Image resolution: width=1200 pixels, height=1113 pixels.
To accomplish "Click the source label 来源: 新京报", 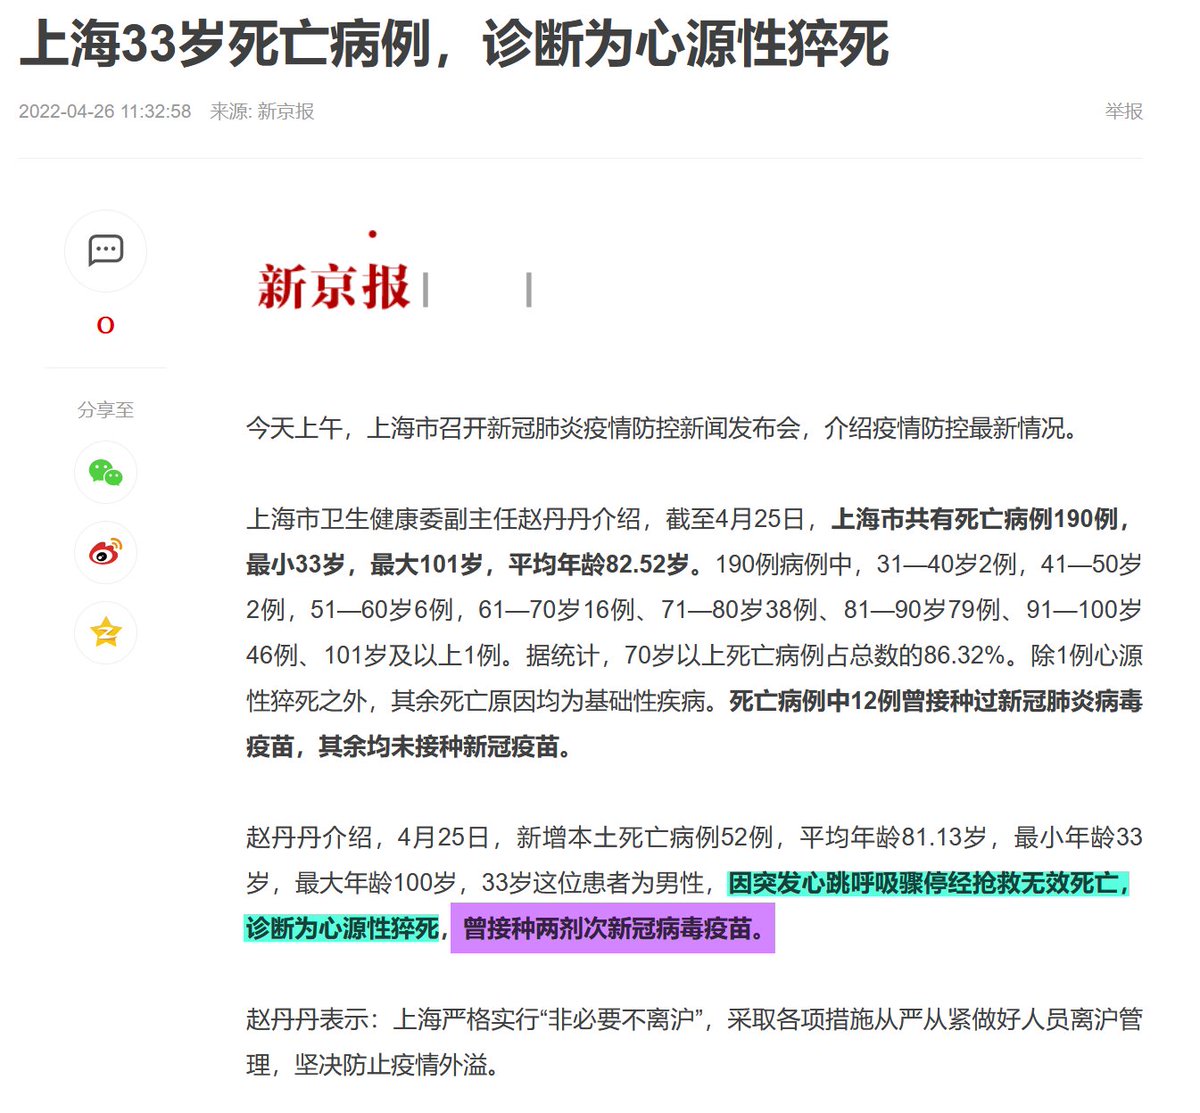I will tap(262, 111).
